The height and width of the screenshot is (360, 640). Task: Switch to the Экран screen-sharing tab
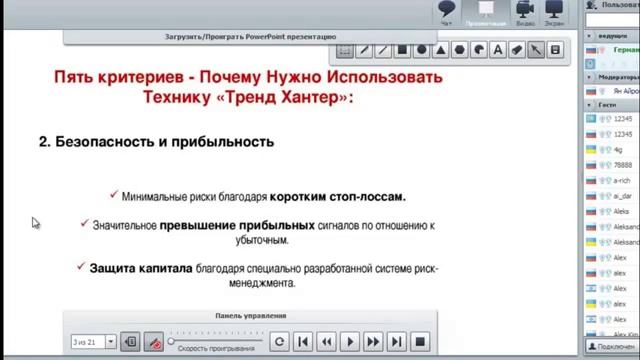coord(554,13)
